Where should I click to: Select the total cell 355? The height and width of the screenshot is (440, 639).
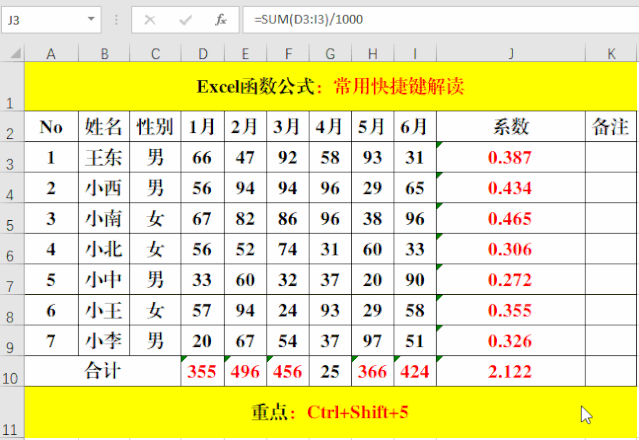coord(203,371)
